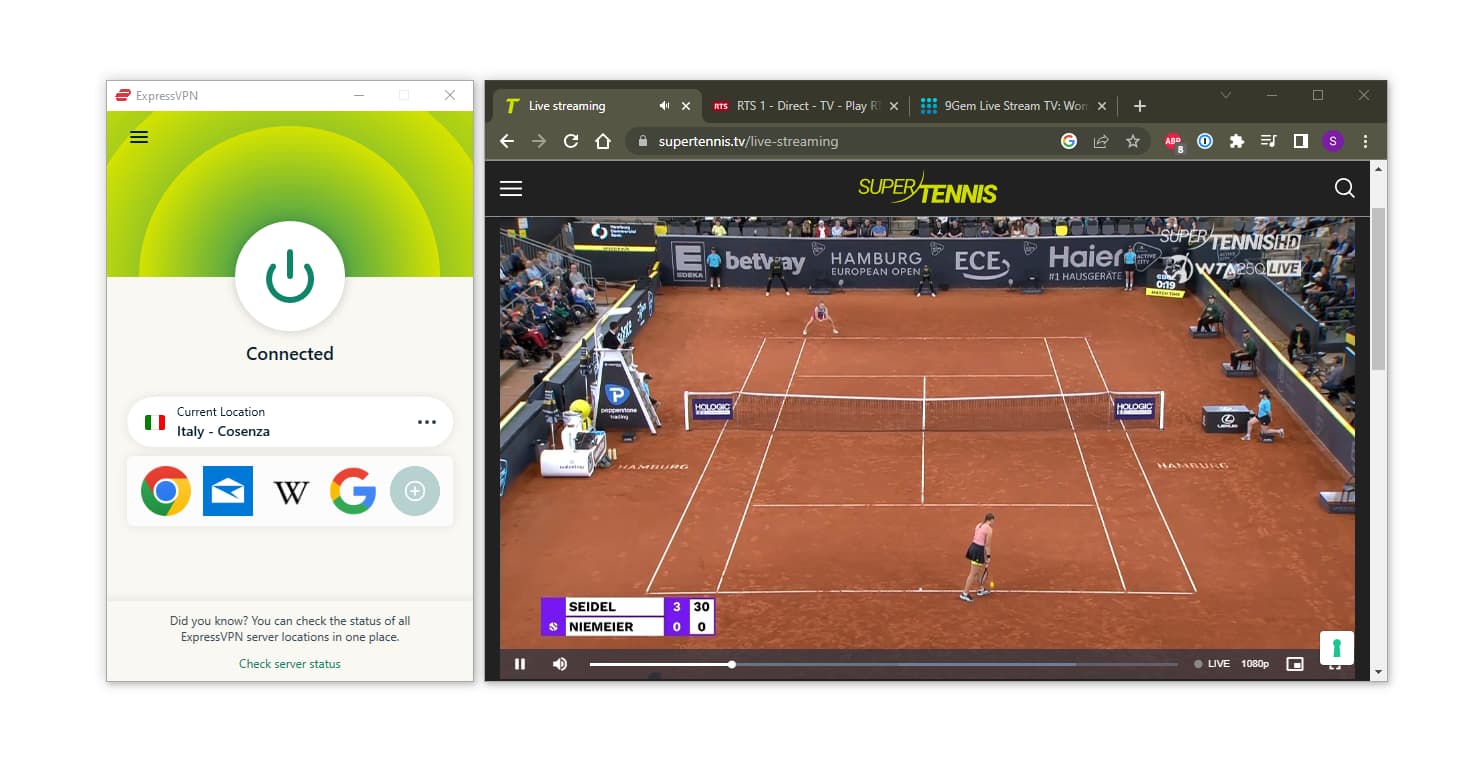The image size is (1472, 775).
Task: Open the Chrome three-dot menu
Action: click(1365, 141)
